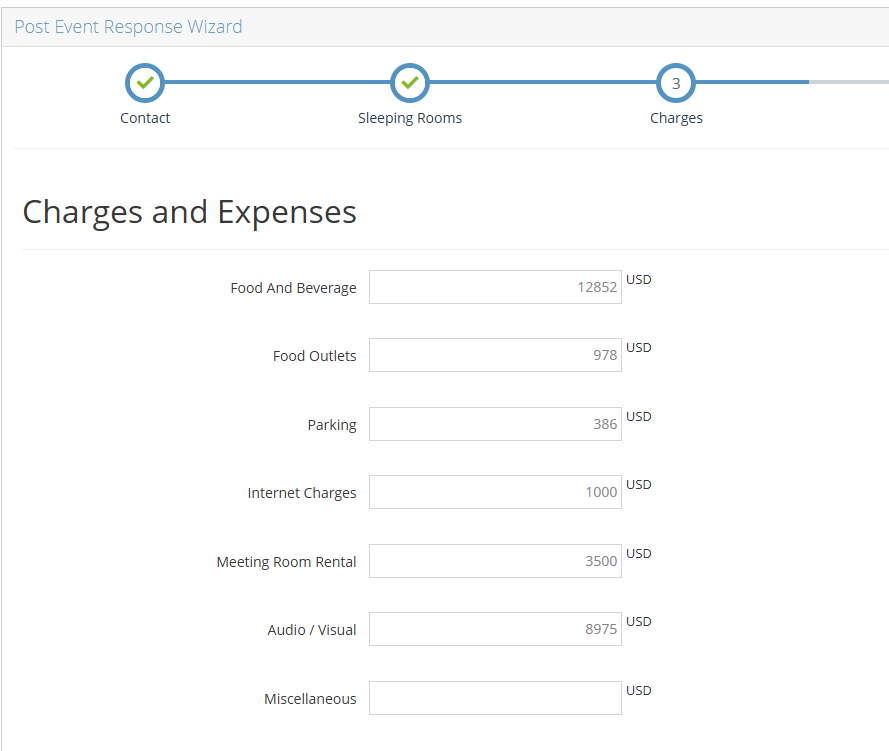Click the Food And Beverage label text
The image size is (889, 751).
[x=293, y=288]
